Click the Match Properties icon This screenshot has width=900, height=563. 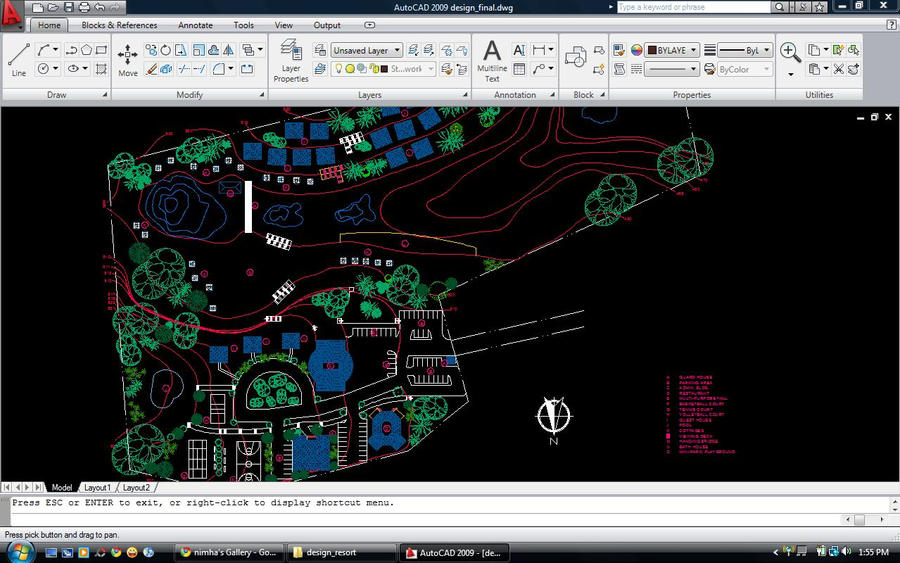619,50
